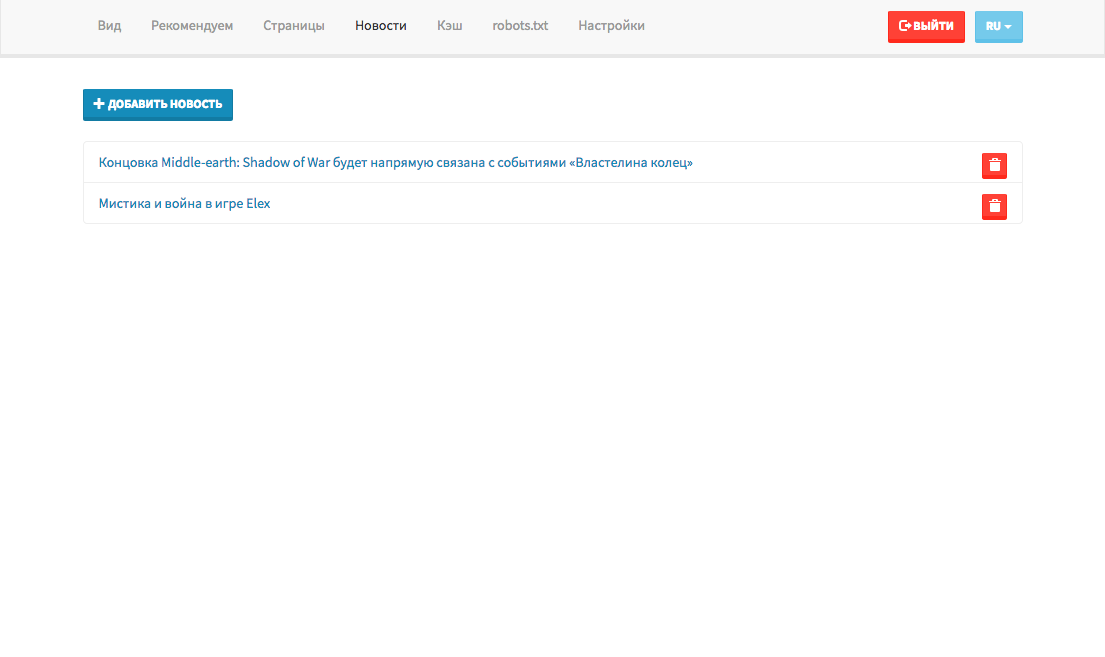This screenshot has height=657, width=1105.
Task: Go to the Рекомендуем section
Action: click(x=192, y=26)
